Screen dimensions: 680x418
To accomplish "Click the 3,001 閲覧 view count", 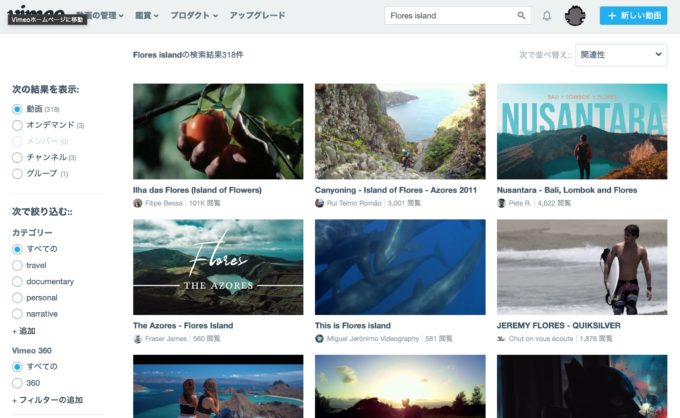I will 404,203.
